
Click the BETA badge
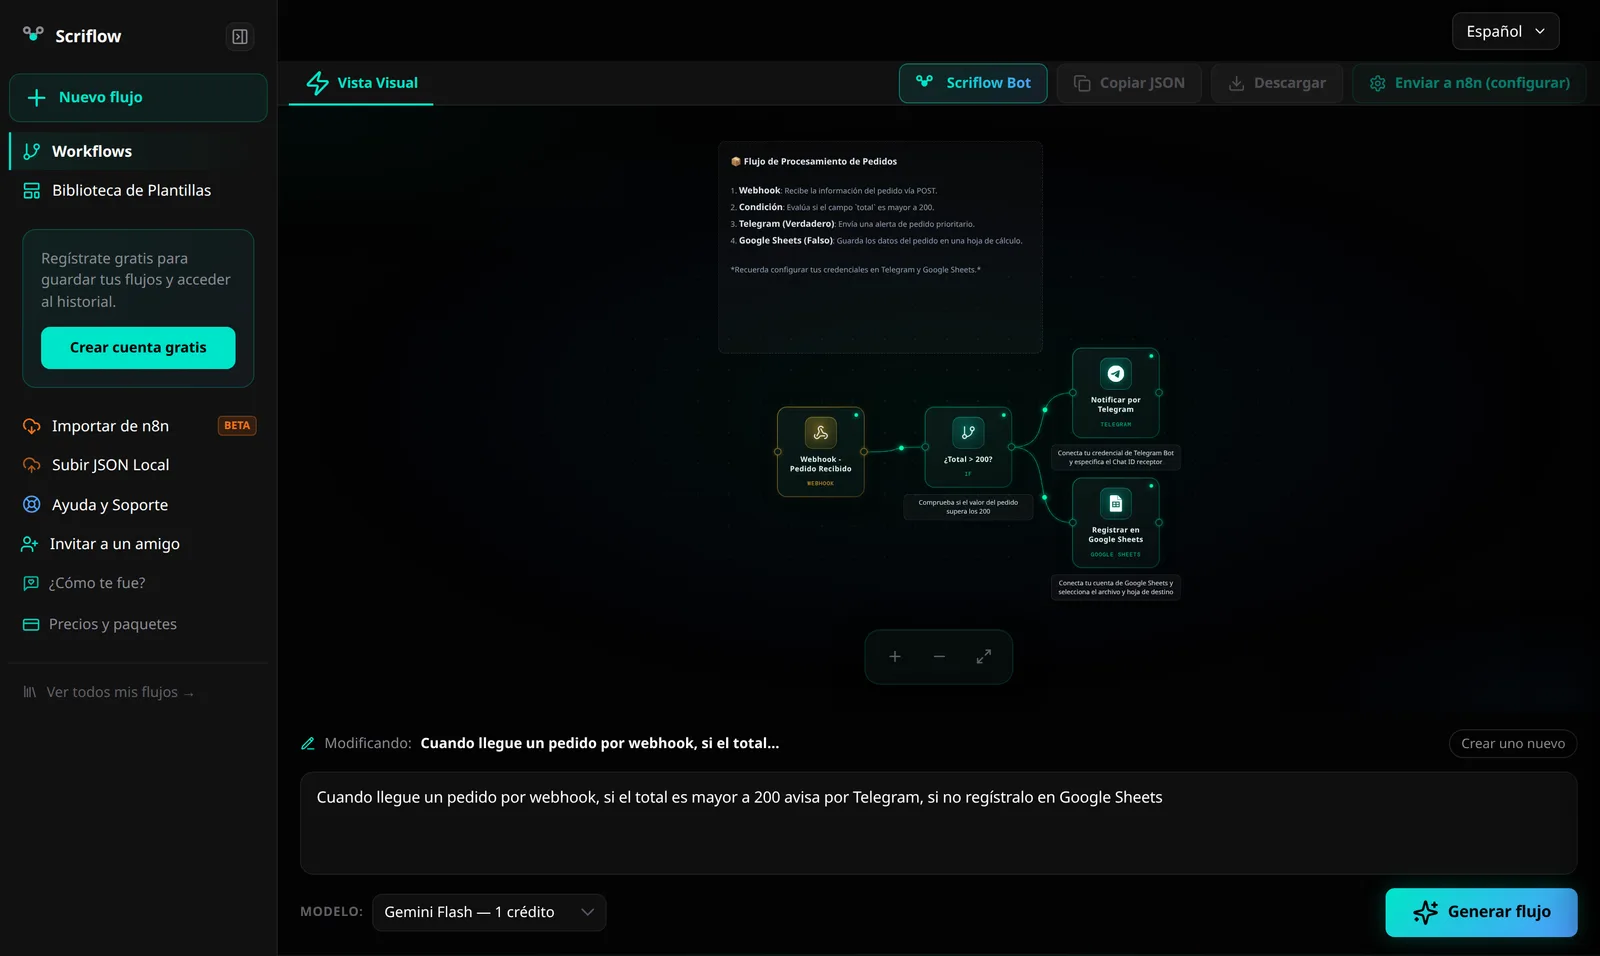pyautogui.click(x=237, y=426)
